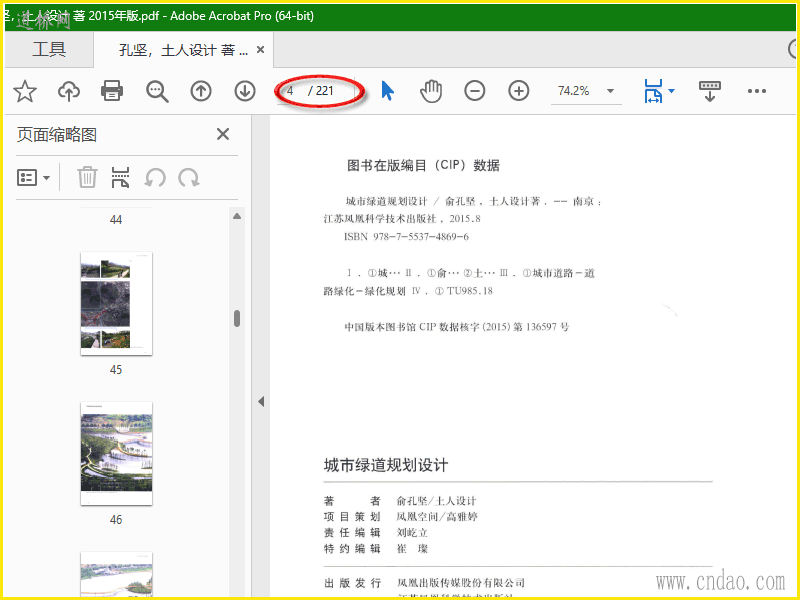
Task: Click the CIP 数据核字 136597 line
Action: coord(457,327)
